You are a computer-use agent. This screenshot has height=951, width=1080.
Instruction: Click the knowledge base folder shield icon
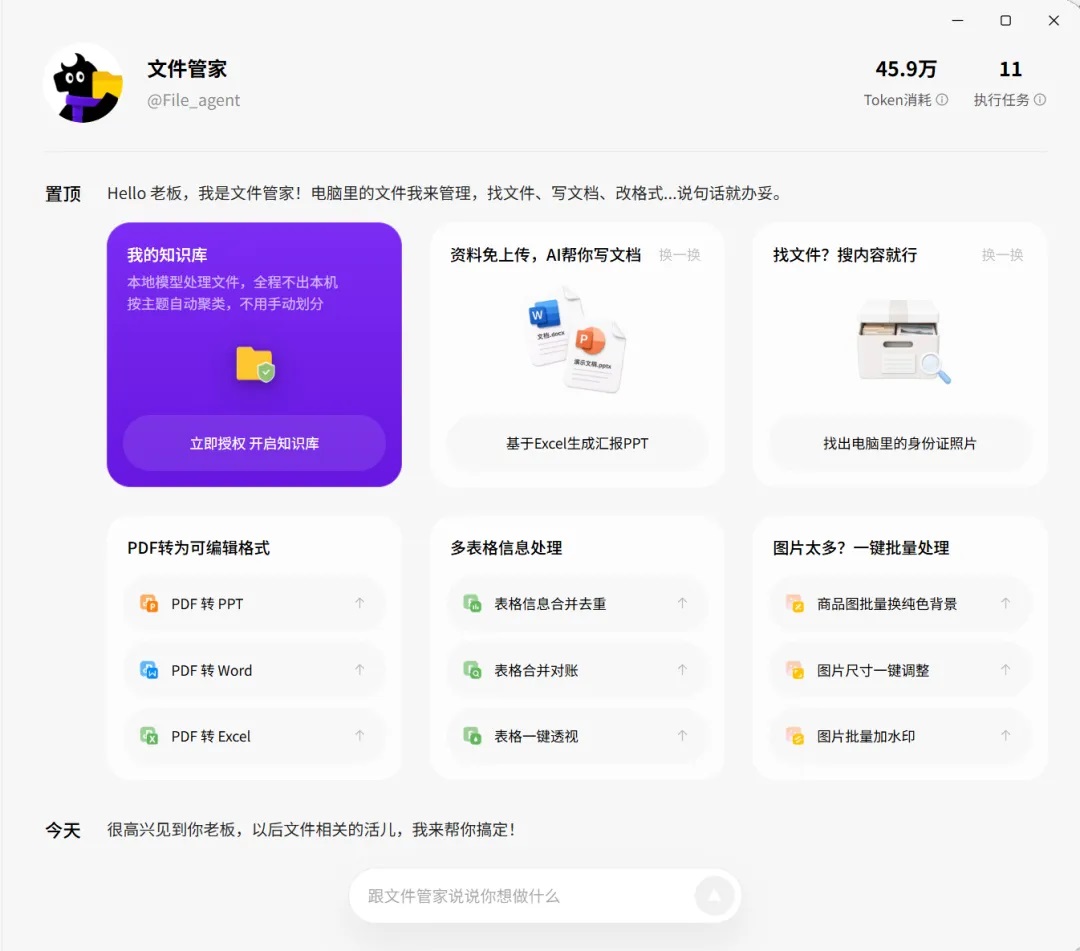coord(255,364)
